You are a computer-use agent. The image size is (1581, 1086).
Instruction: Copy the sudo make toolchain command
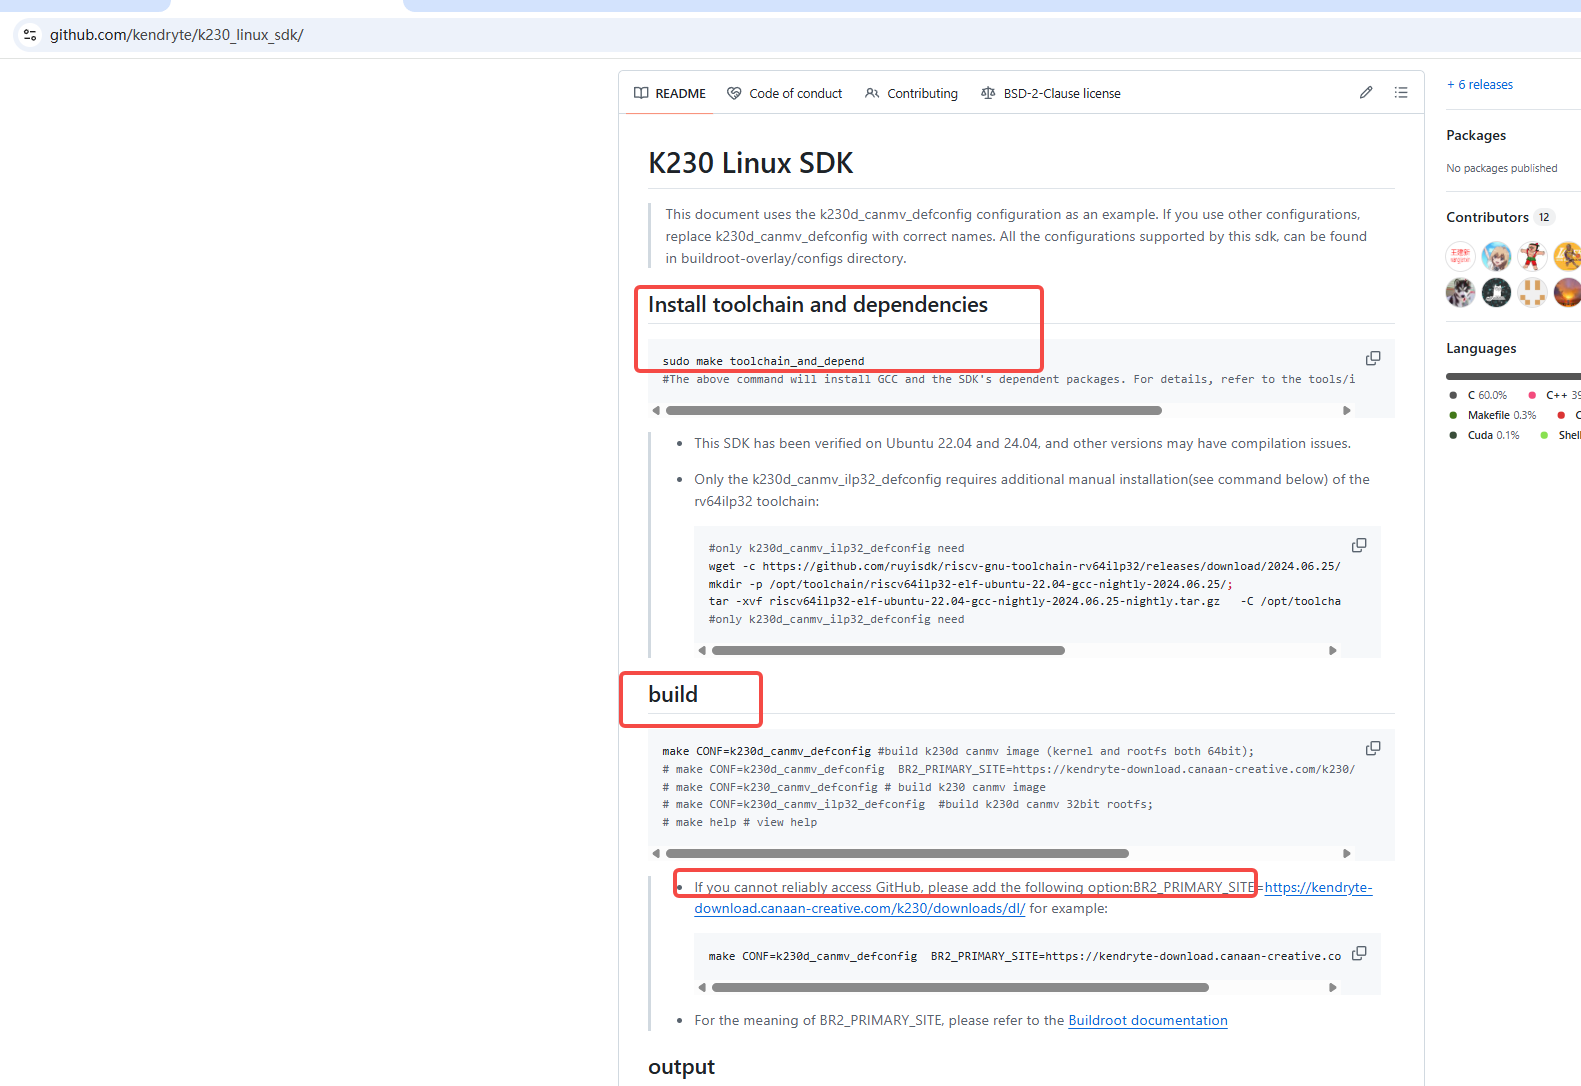tap(1372, 358)
